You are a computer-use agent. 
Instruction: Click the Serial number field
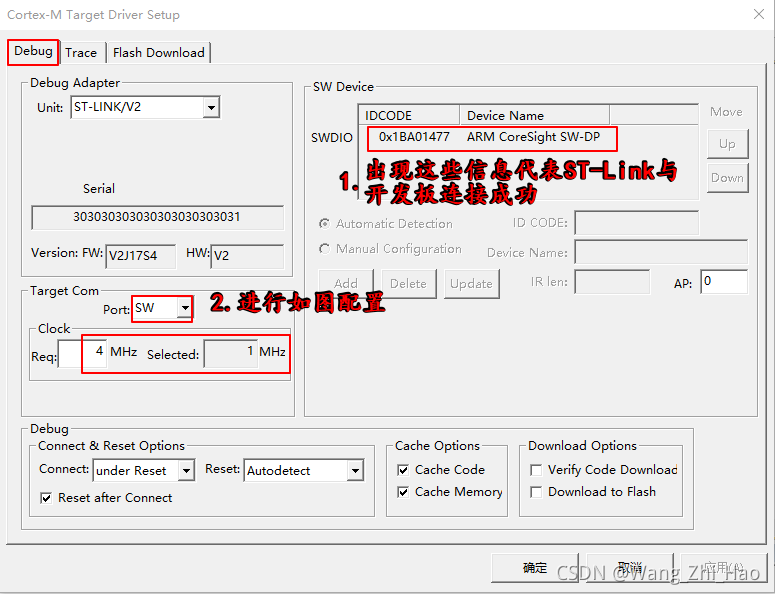click(x=157, y=217)
